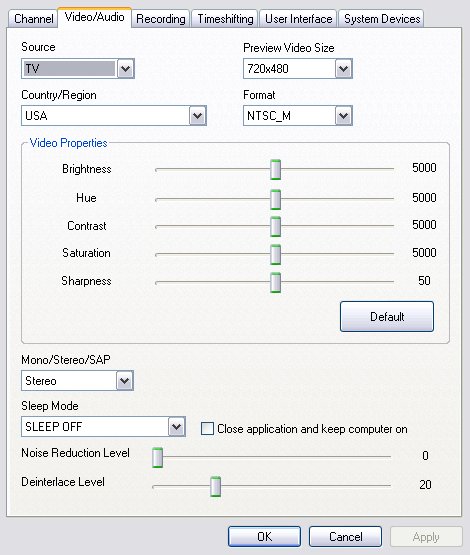Confirm settings with OK button
Screen dimensions: 470x555
[264, 537]
